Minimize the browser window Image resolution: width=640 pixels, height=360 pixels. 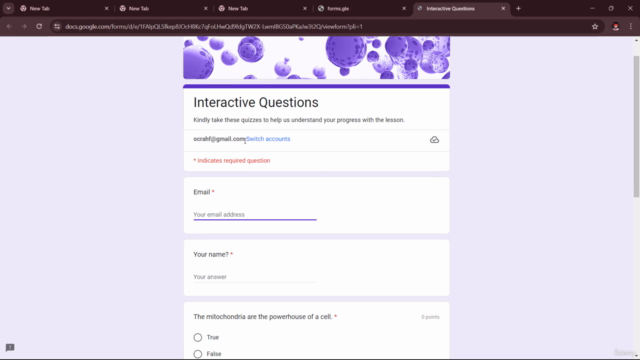pos(592,8)
